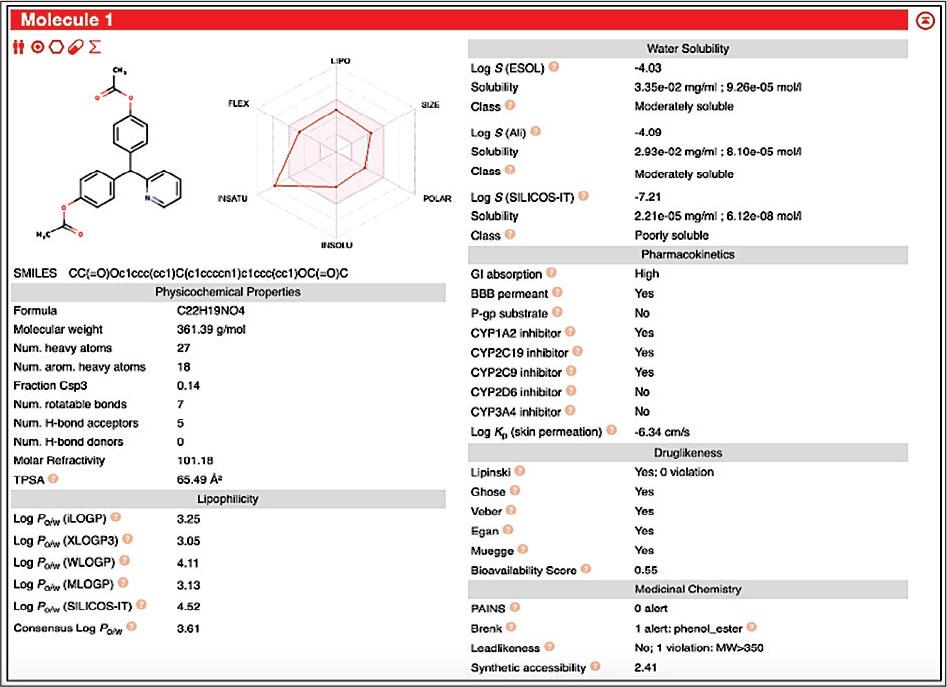Click help icon next to Log S (SILICOS-IT)
The image size is (947, 687).
tap(583, 197)
